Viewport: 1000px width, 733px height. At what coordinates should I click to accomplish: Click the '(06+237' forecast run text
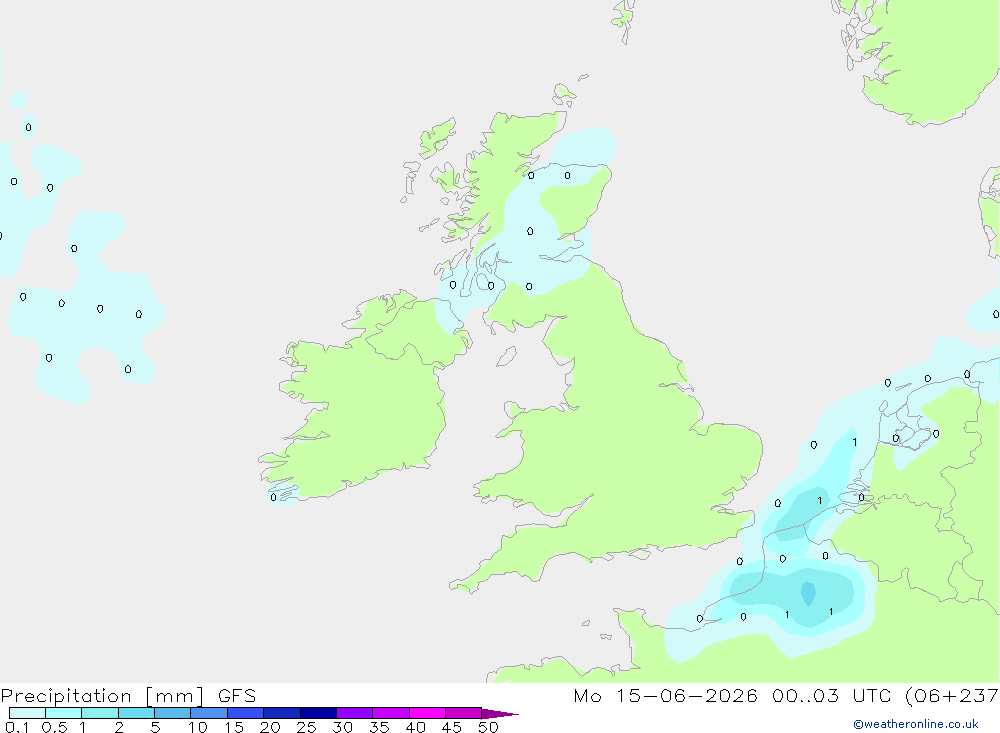(x=952, y=696)
